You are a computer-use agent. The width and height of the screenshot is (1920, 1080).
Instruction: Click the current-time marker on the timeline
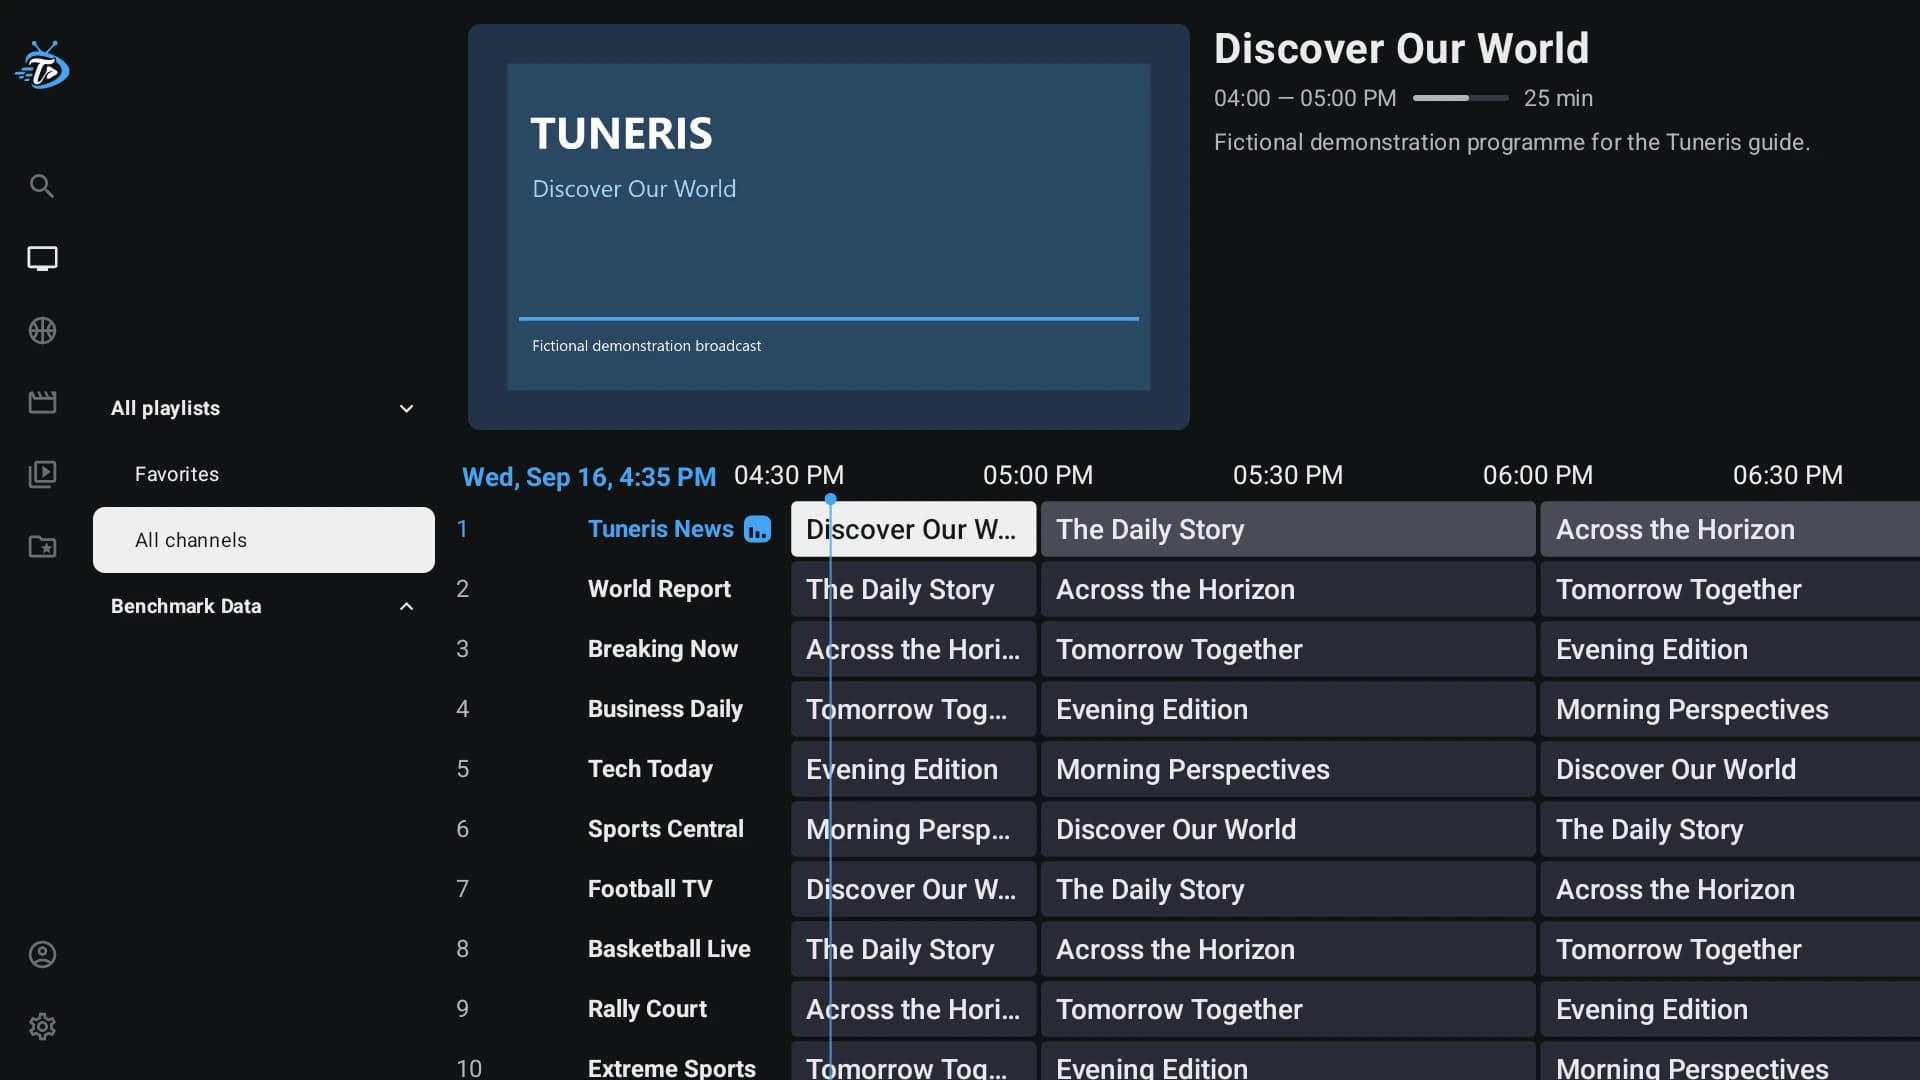click(830, 498)
